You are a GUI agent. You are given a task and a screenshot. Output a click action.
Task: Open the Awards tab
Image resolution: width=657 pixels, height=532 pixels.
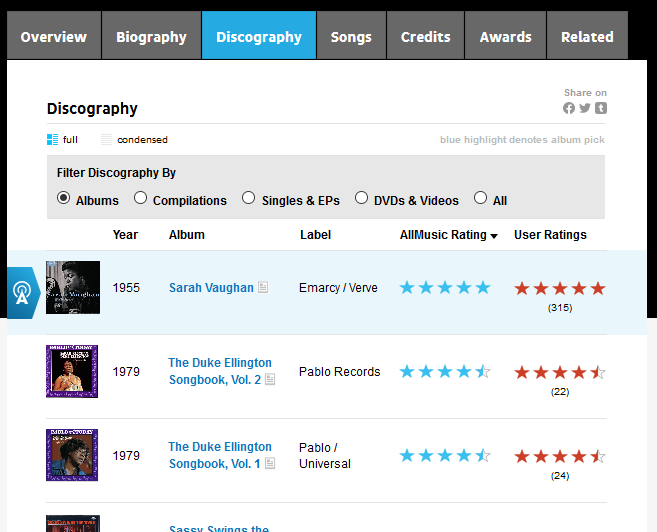click(x=505, y=37)
